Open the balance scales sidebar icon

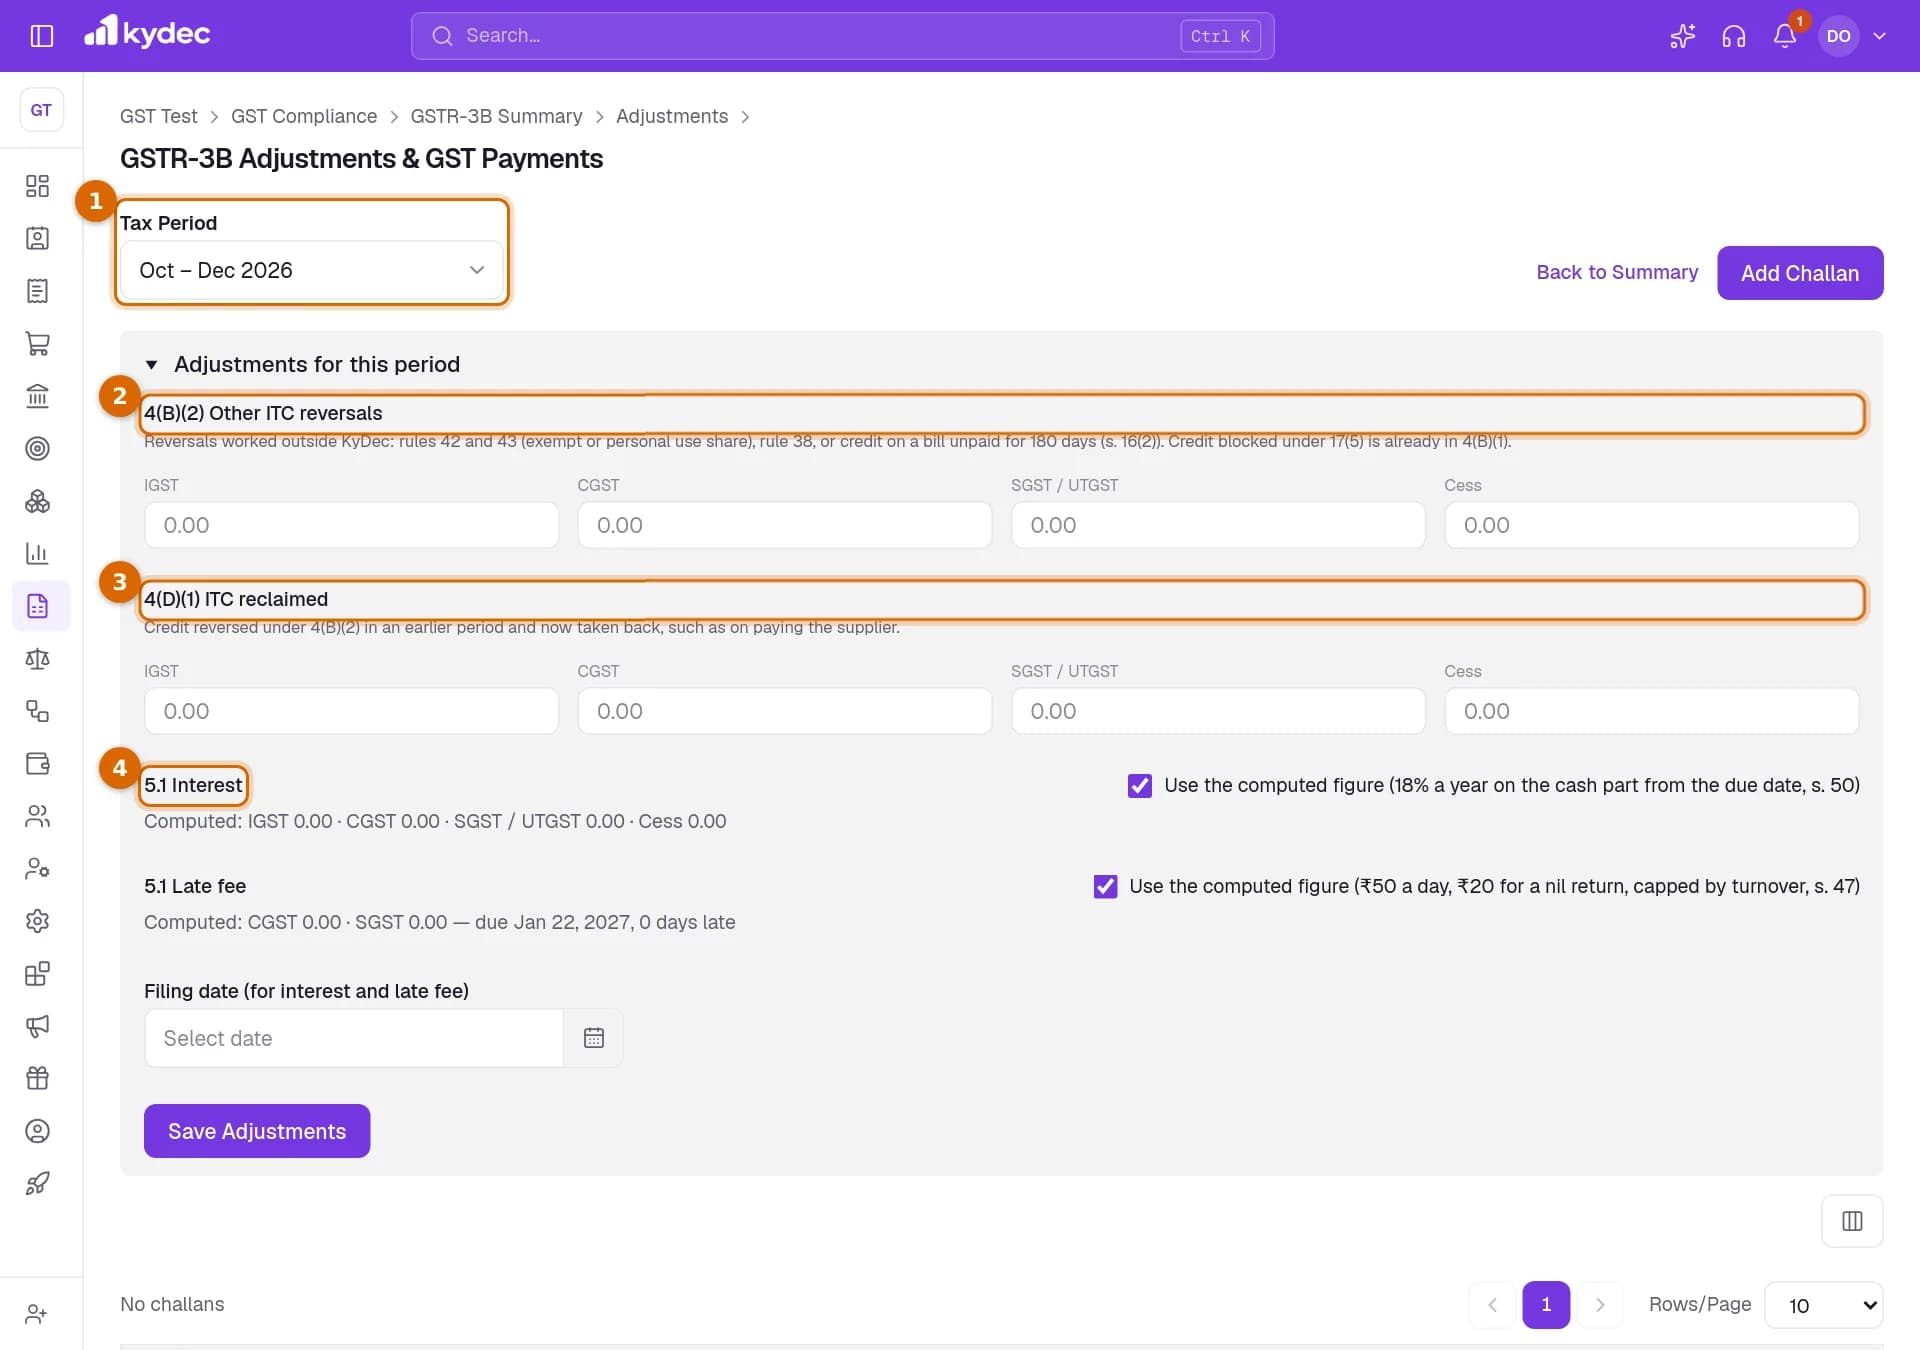pyautogui.click(x=37, y=658)
